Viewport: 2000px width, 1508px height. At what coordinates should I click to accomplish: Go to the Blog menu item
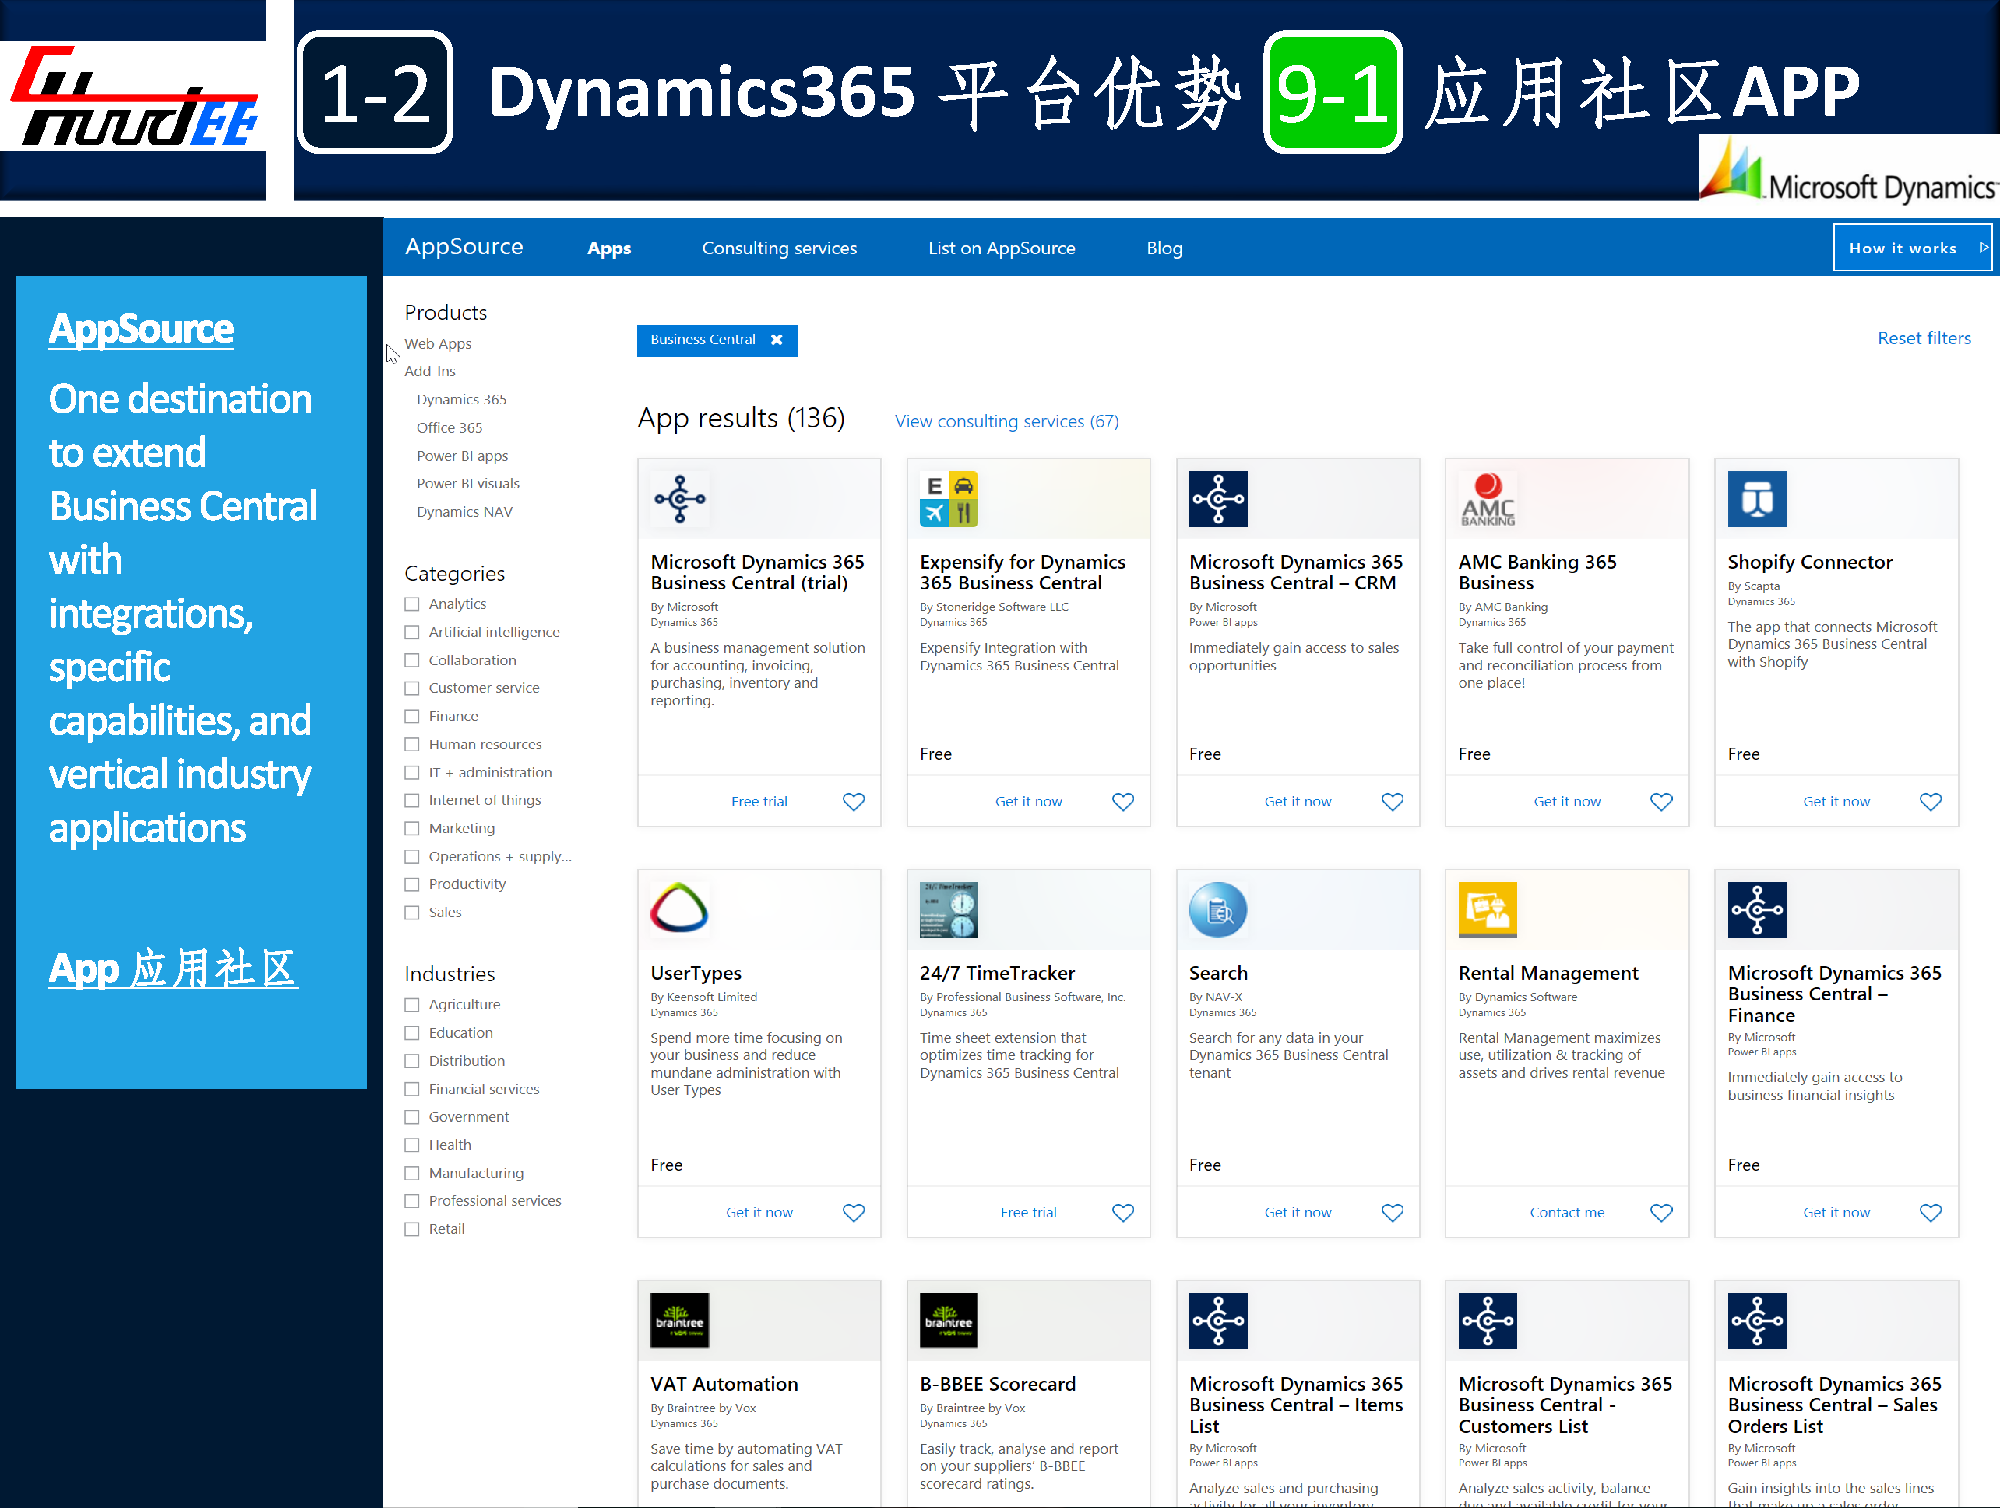point(1164,248)
